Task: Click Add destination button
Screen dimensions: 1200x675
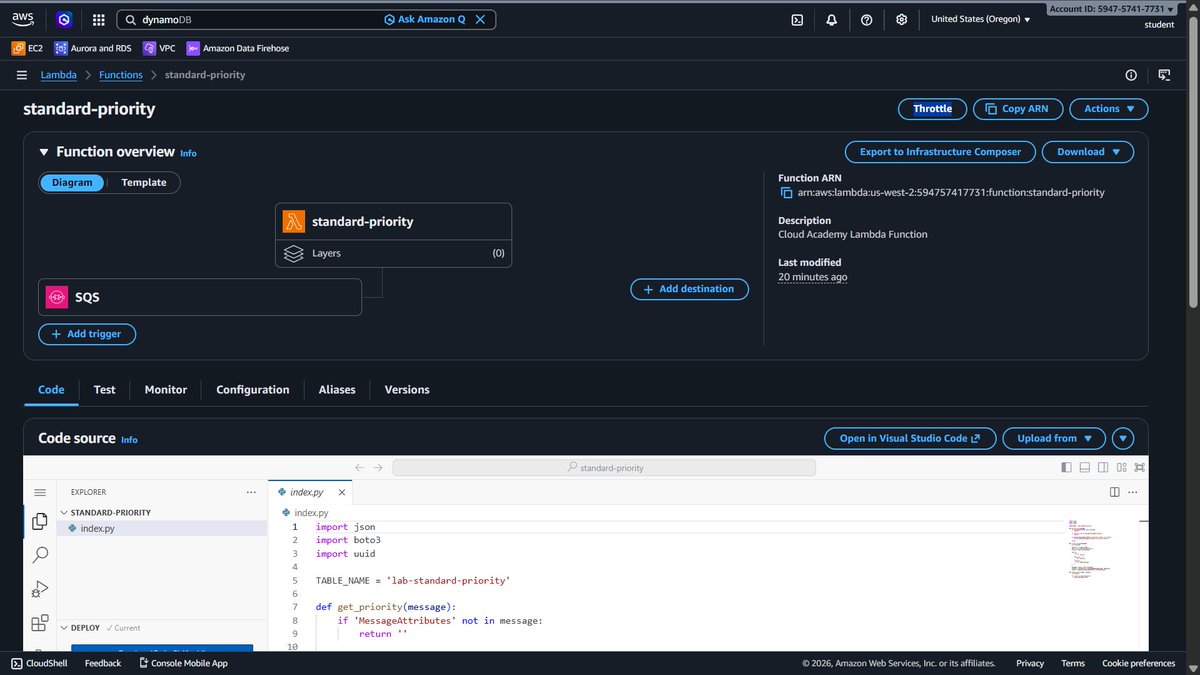Action: coord(689,289)
